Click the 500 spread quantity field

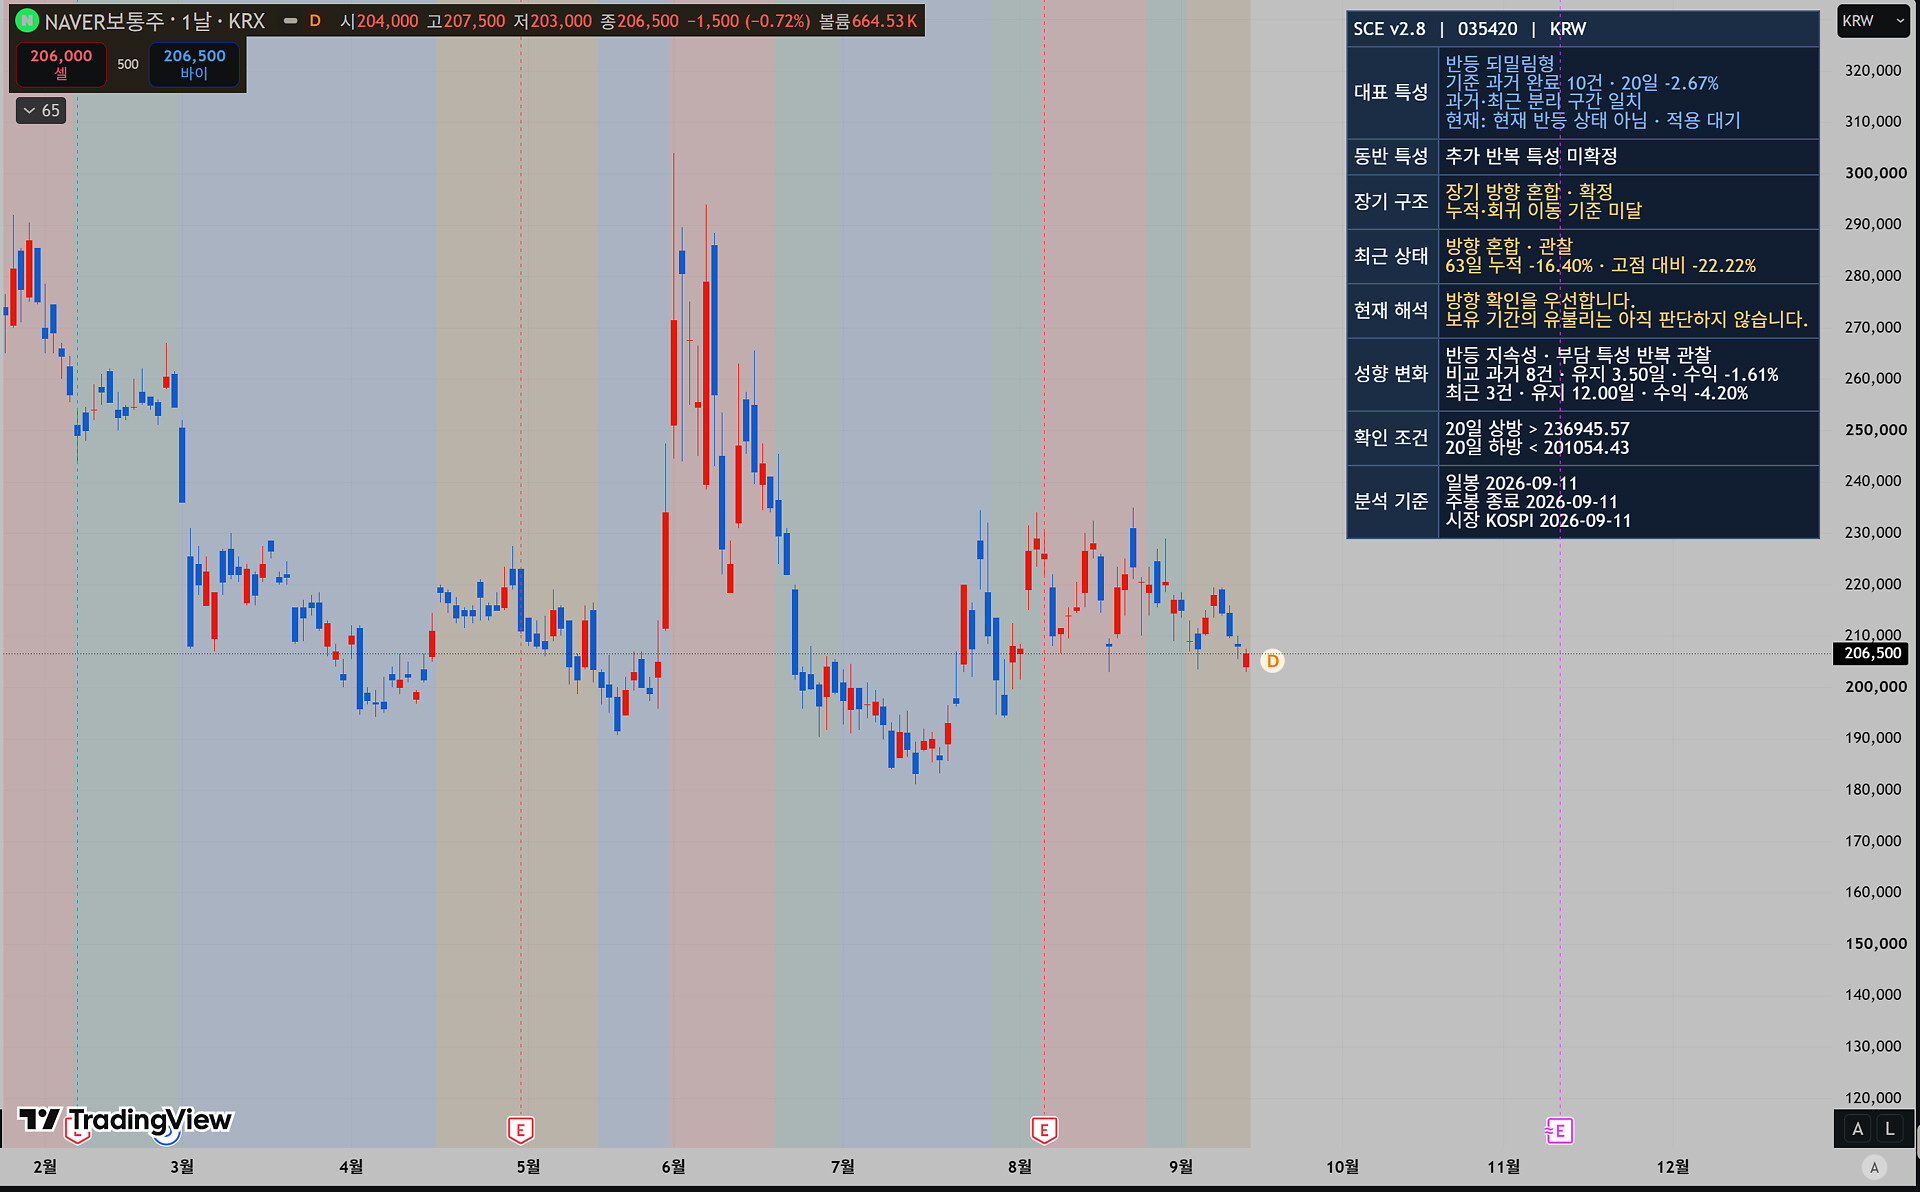pyautogui.click(x=128, y=64)
